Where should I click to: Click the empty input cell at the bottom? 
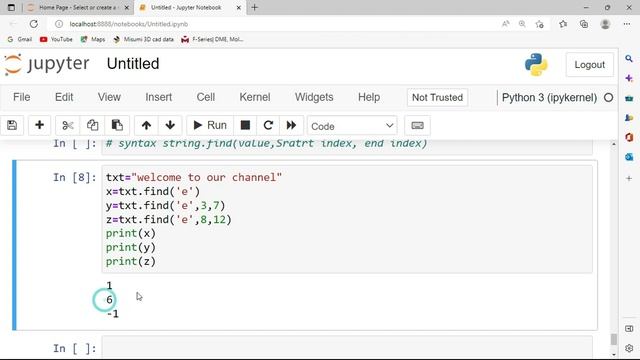click(x=347, y=348)
